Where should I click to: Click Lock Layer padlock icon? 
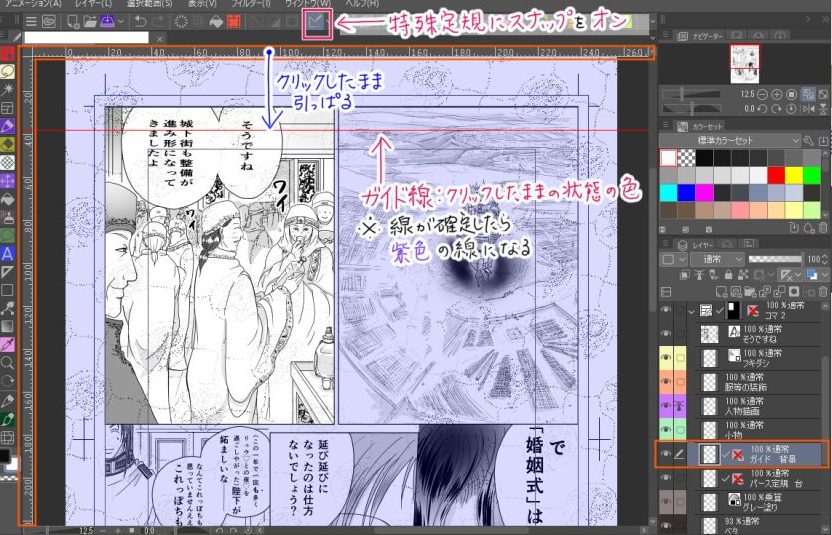728,274
